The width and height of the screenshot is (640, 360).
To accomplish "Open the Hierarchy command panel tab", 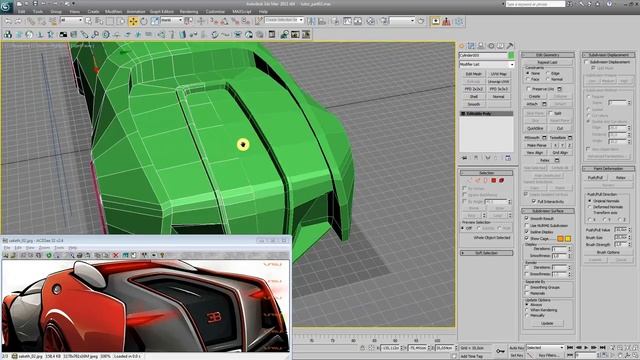I will coord(481,46).
